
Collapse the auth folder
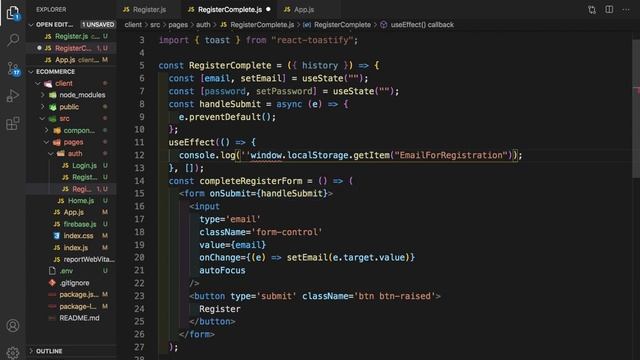coord(50,153)
